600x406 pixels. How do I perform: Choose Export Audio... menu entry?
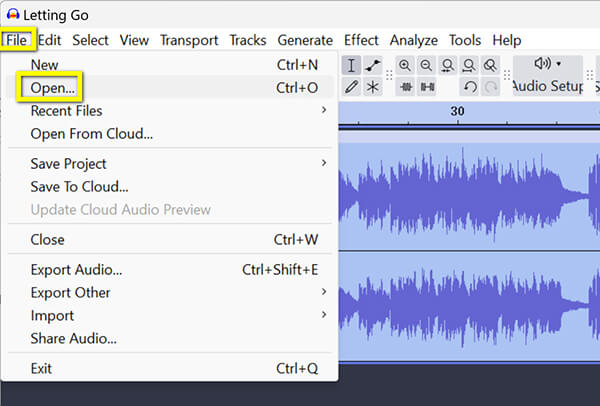pyautogui.click(x=170, y=269)
